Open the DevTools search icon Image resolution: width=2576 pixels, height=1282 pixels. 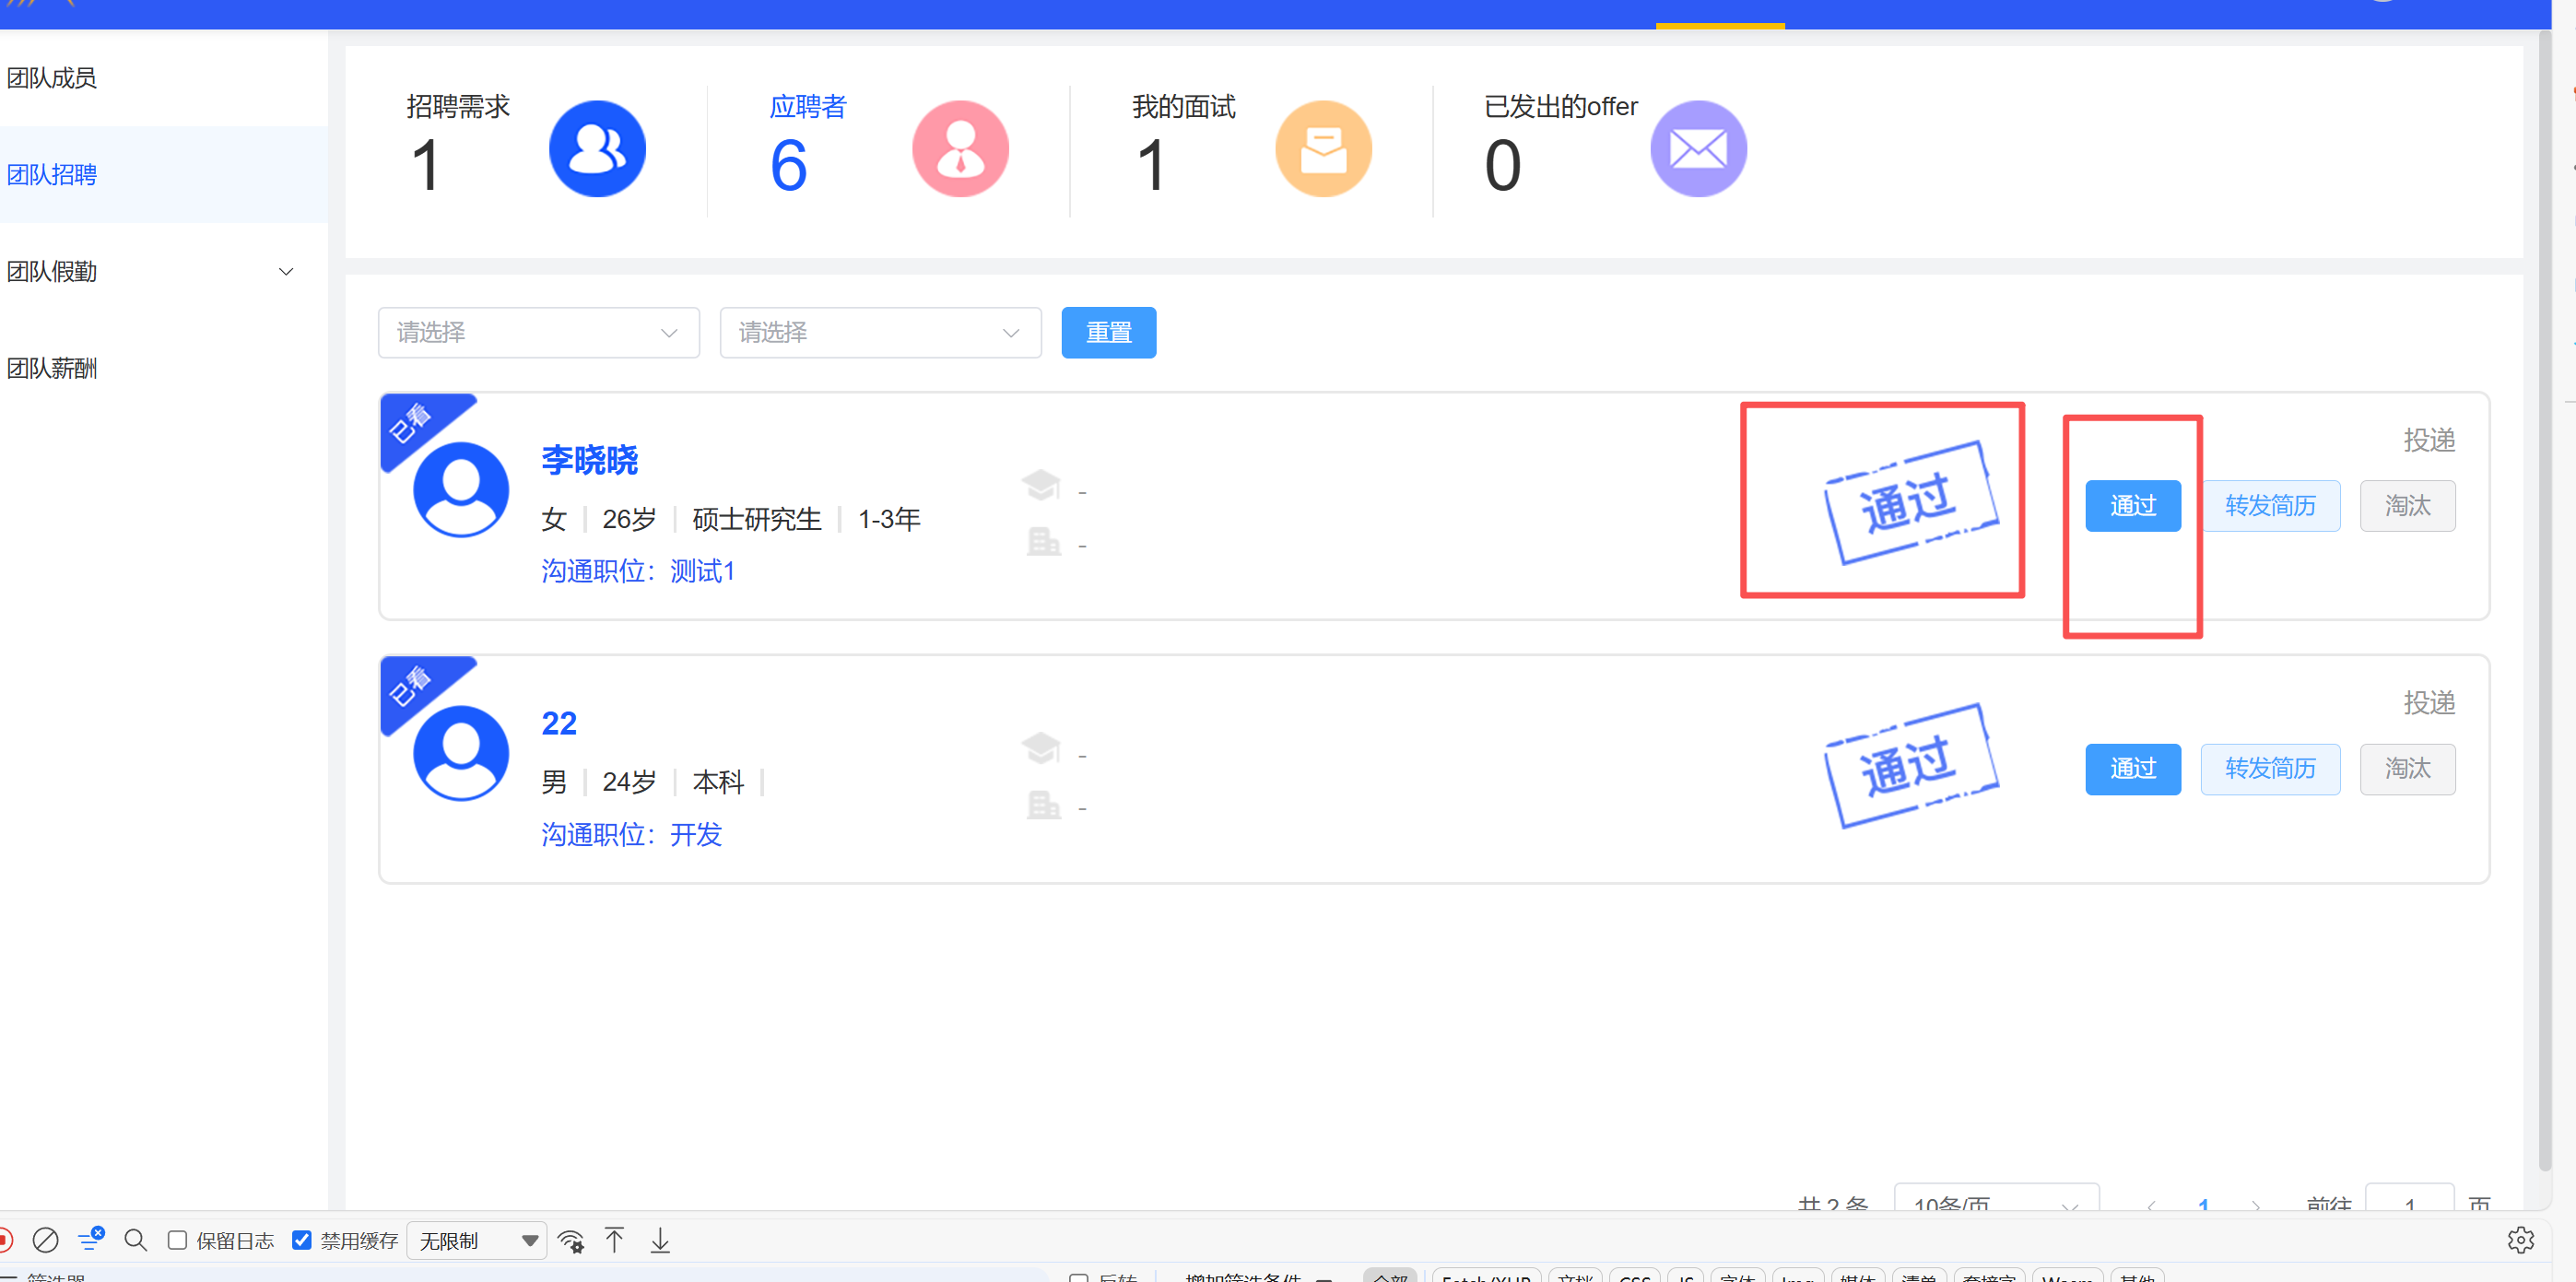click(135, 1241)
